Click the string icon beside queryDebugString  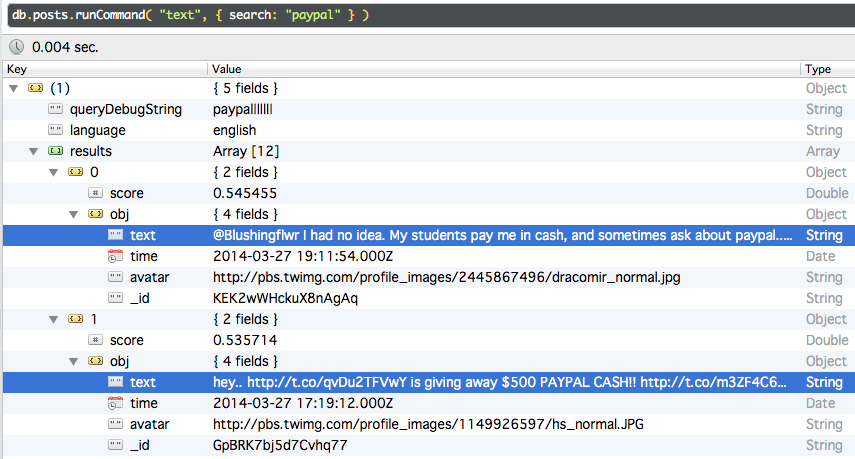pos(56,109)
